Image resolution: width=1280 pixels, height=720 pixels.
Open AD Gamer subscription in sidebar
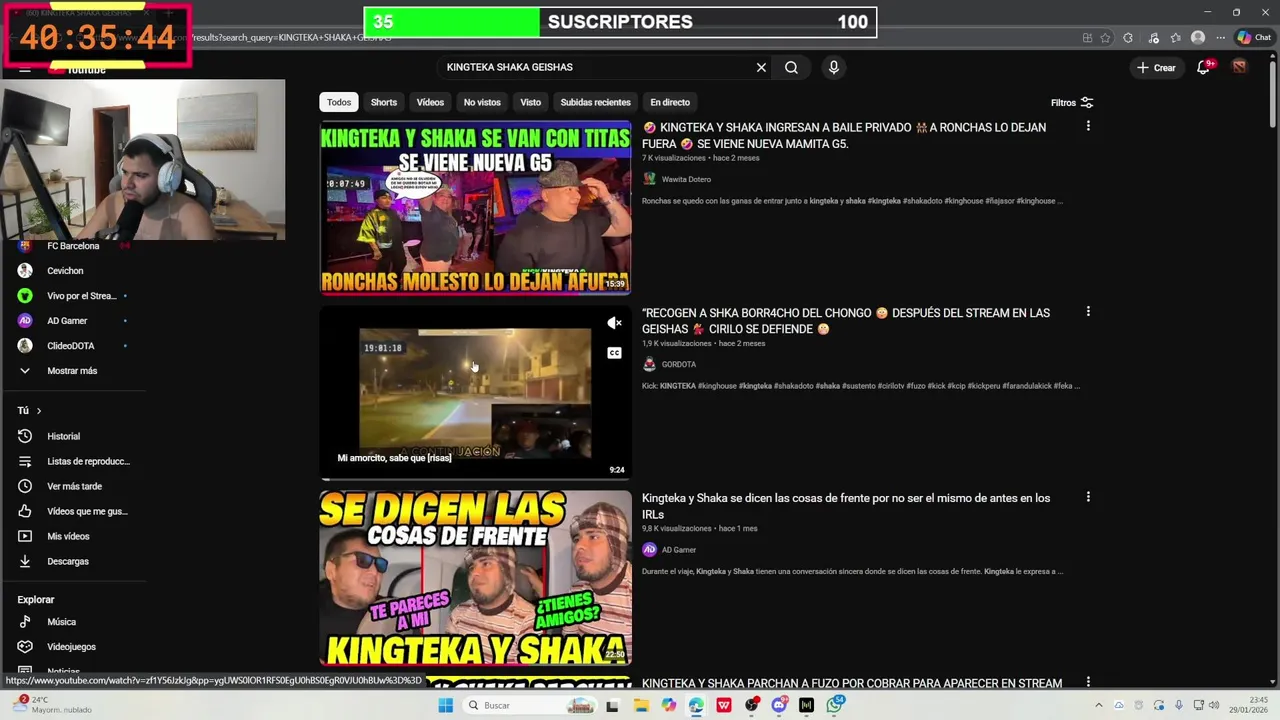coord(67,321)
